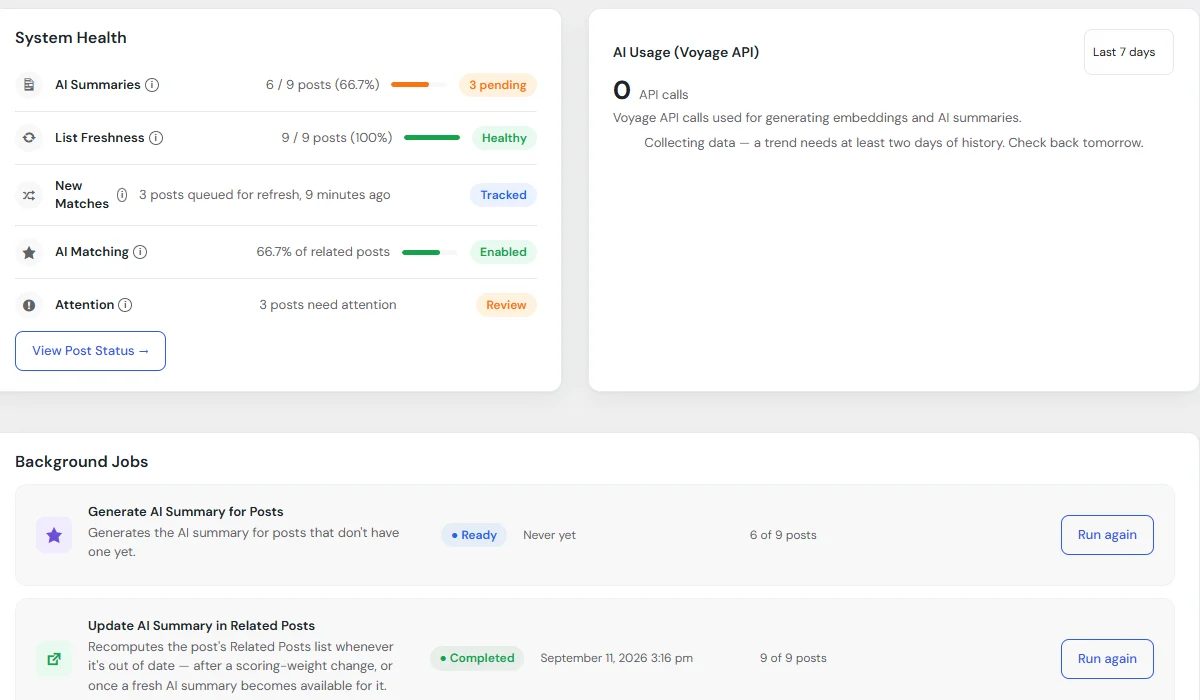The image size is (1200, 700).
Task: Click the purple star icon for Generate AI Summary
Action: click(x=54, y=535)
